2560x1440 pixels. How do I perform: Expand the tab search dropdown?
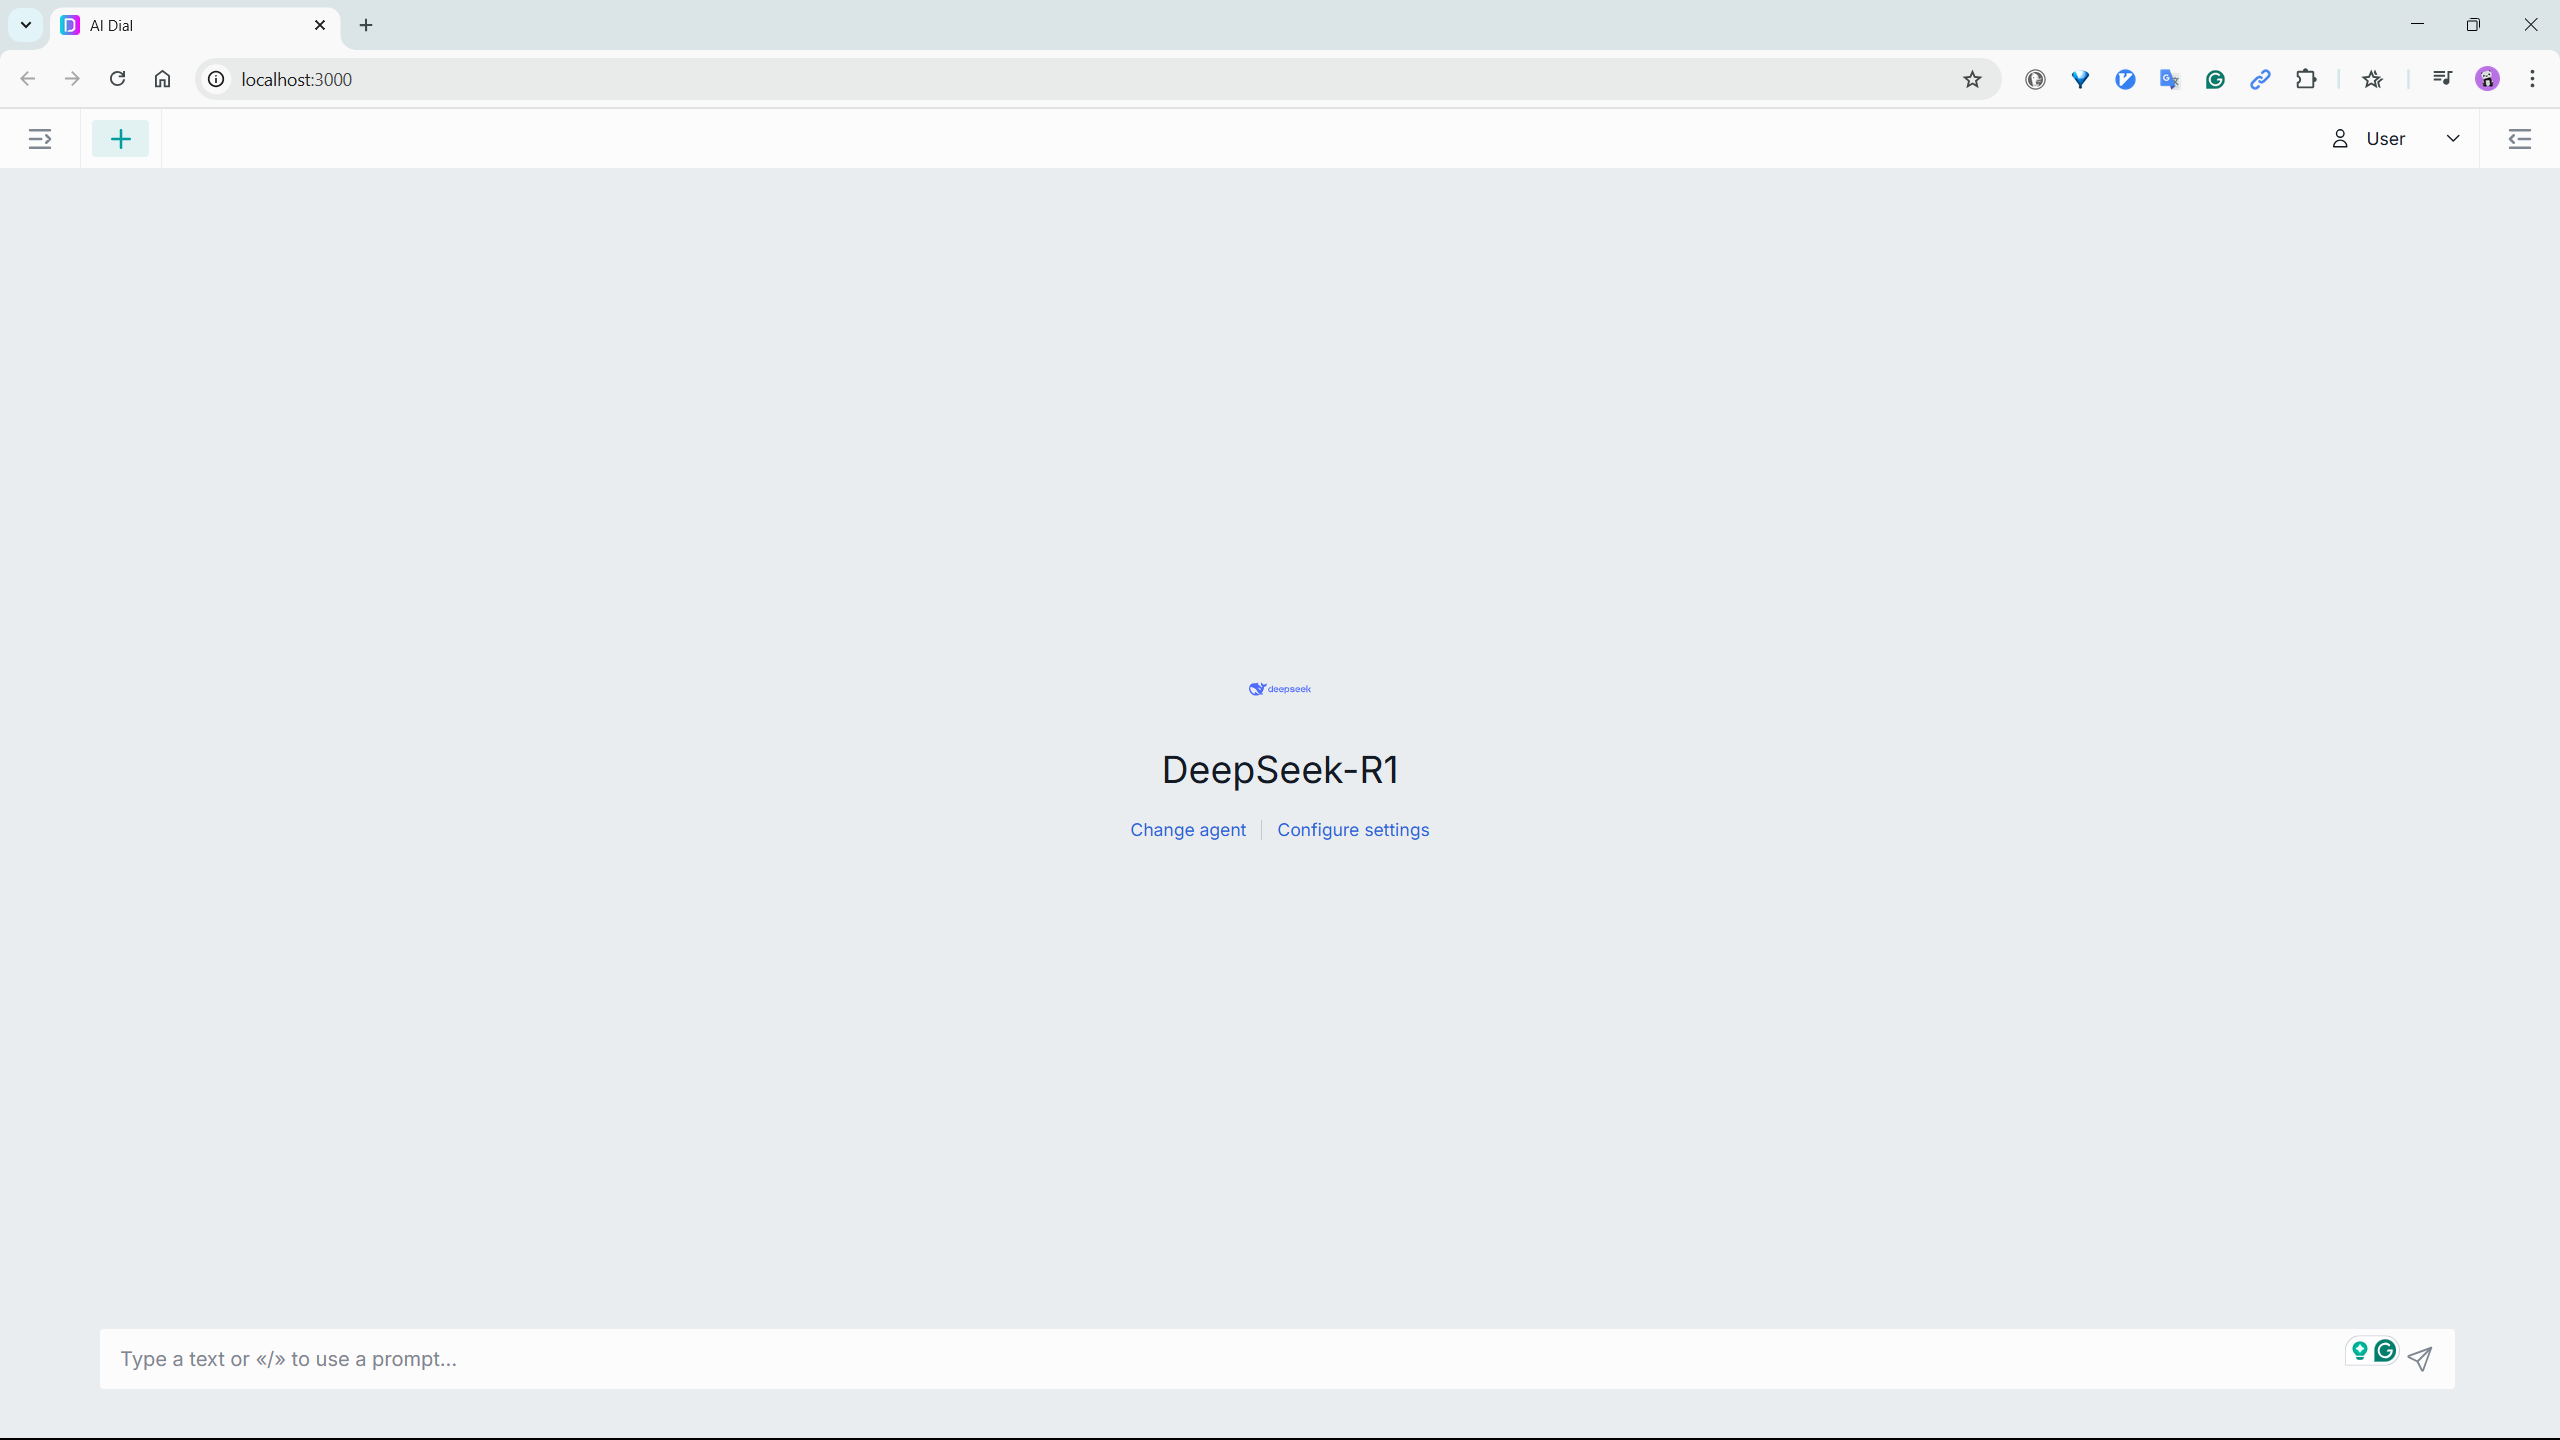pos(26,25)
